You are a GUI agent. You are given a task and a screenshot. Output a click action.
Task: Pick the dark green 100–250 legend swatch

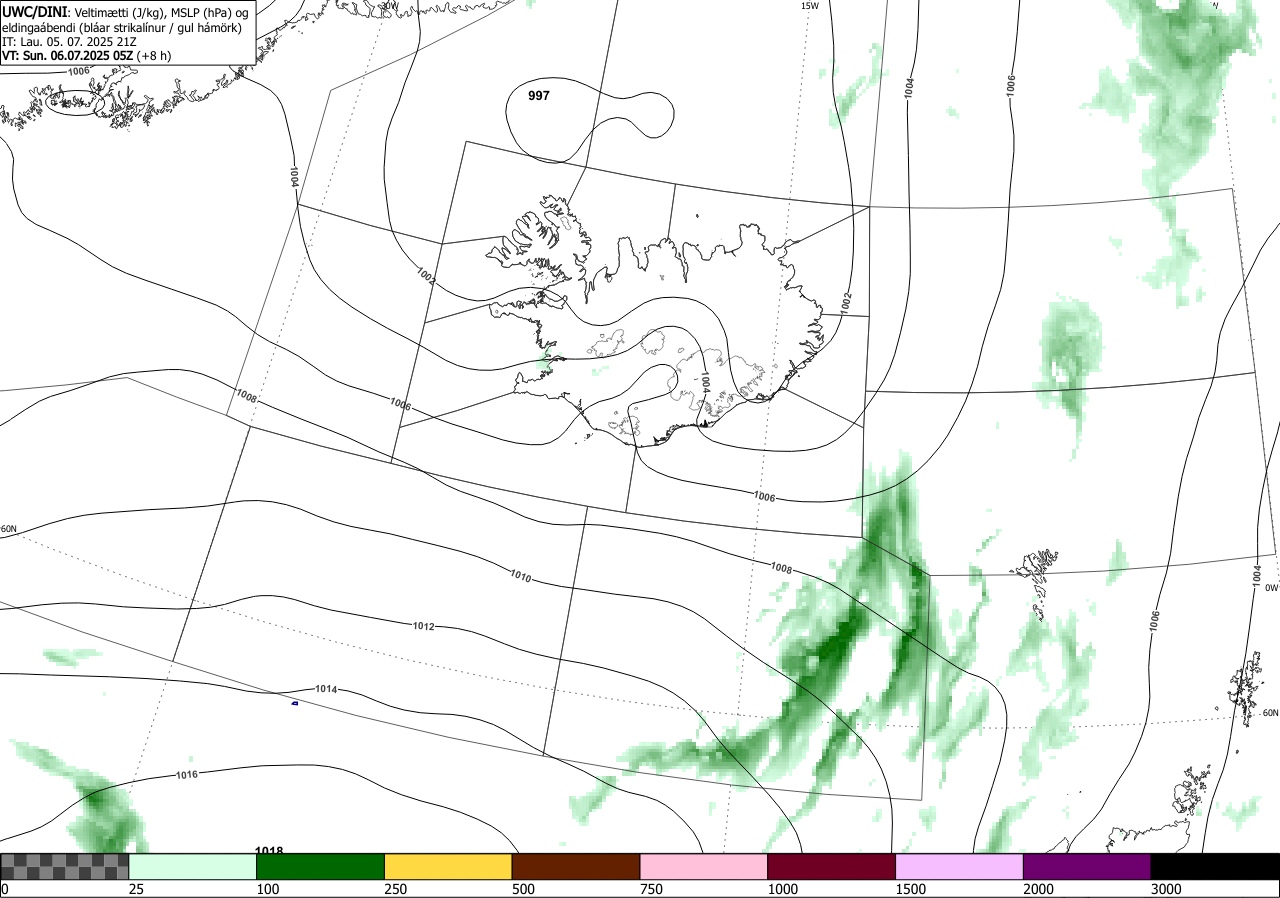pyautogui.click(x=321, y=866)
